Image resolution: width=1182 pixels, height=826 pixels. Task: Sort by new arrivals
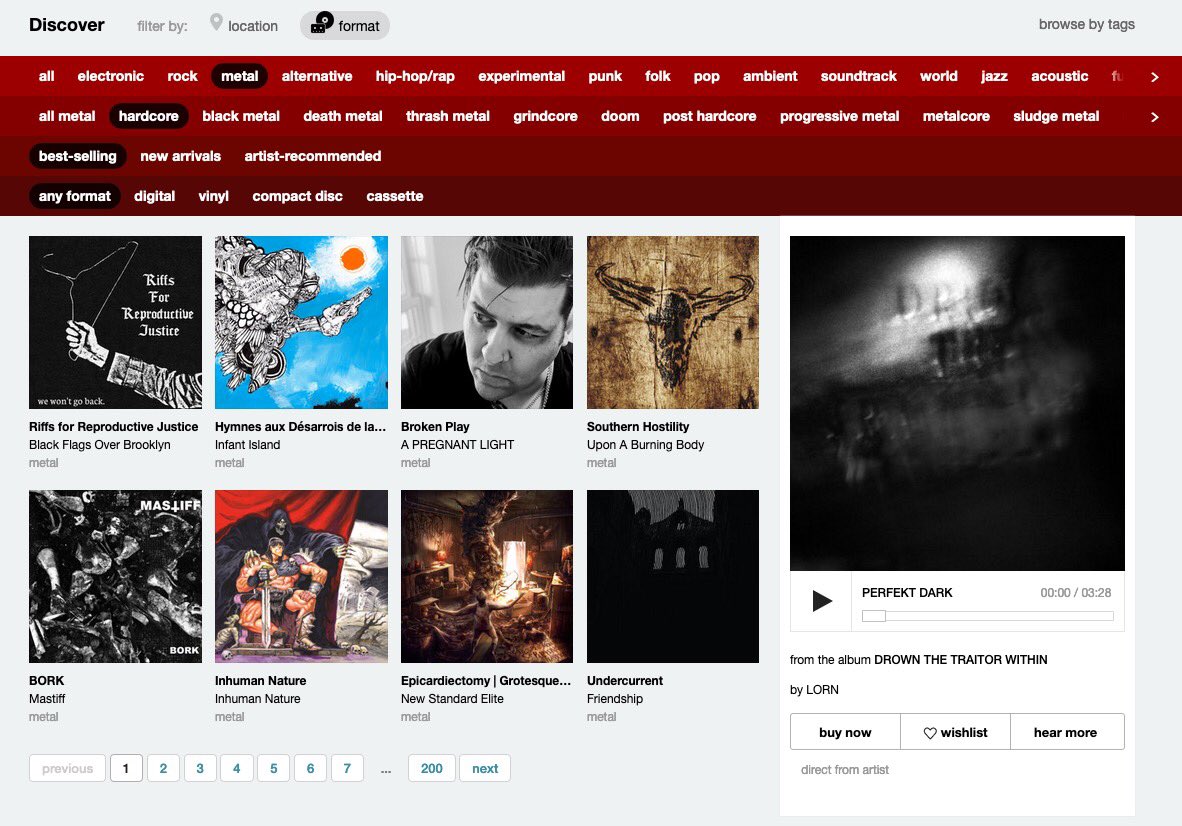181,156
